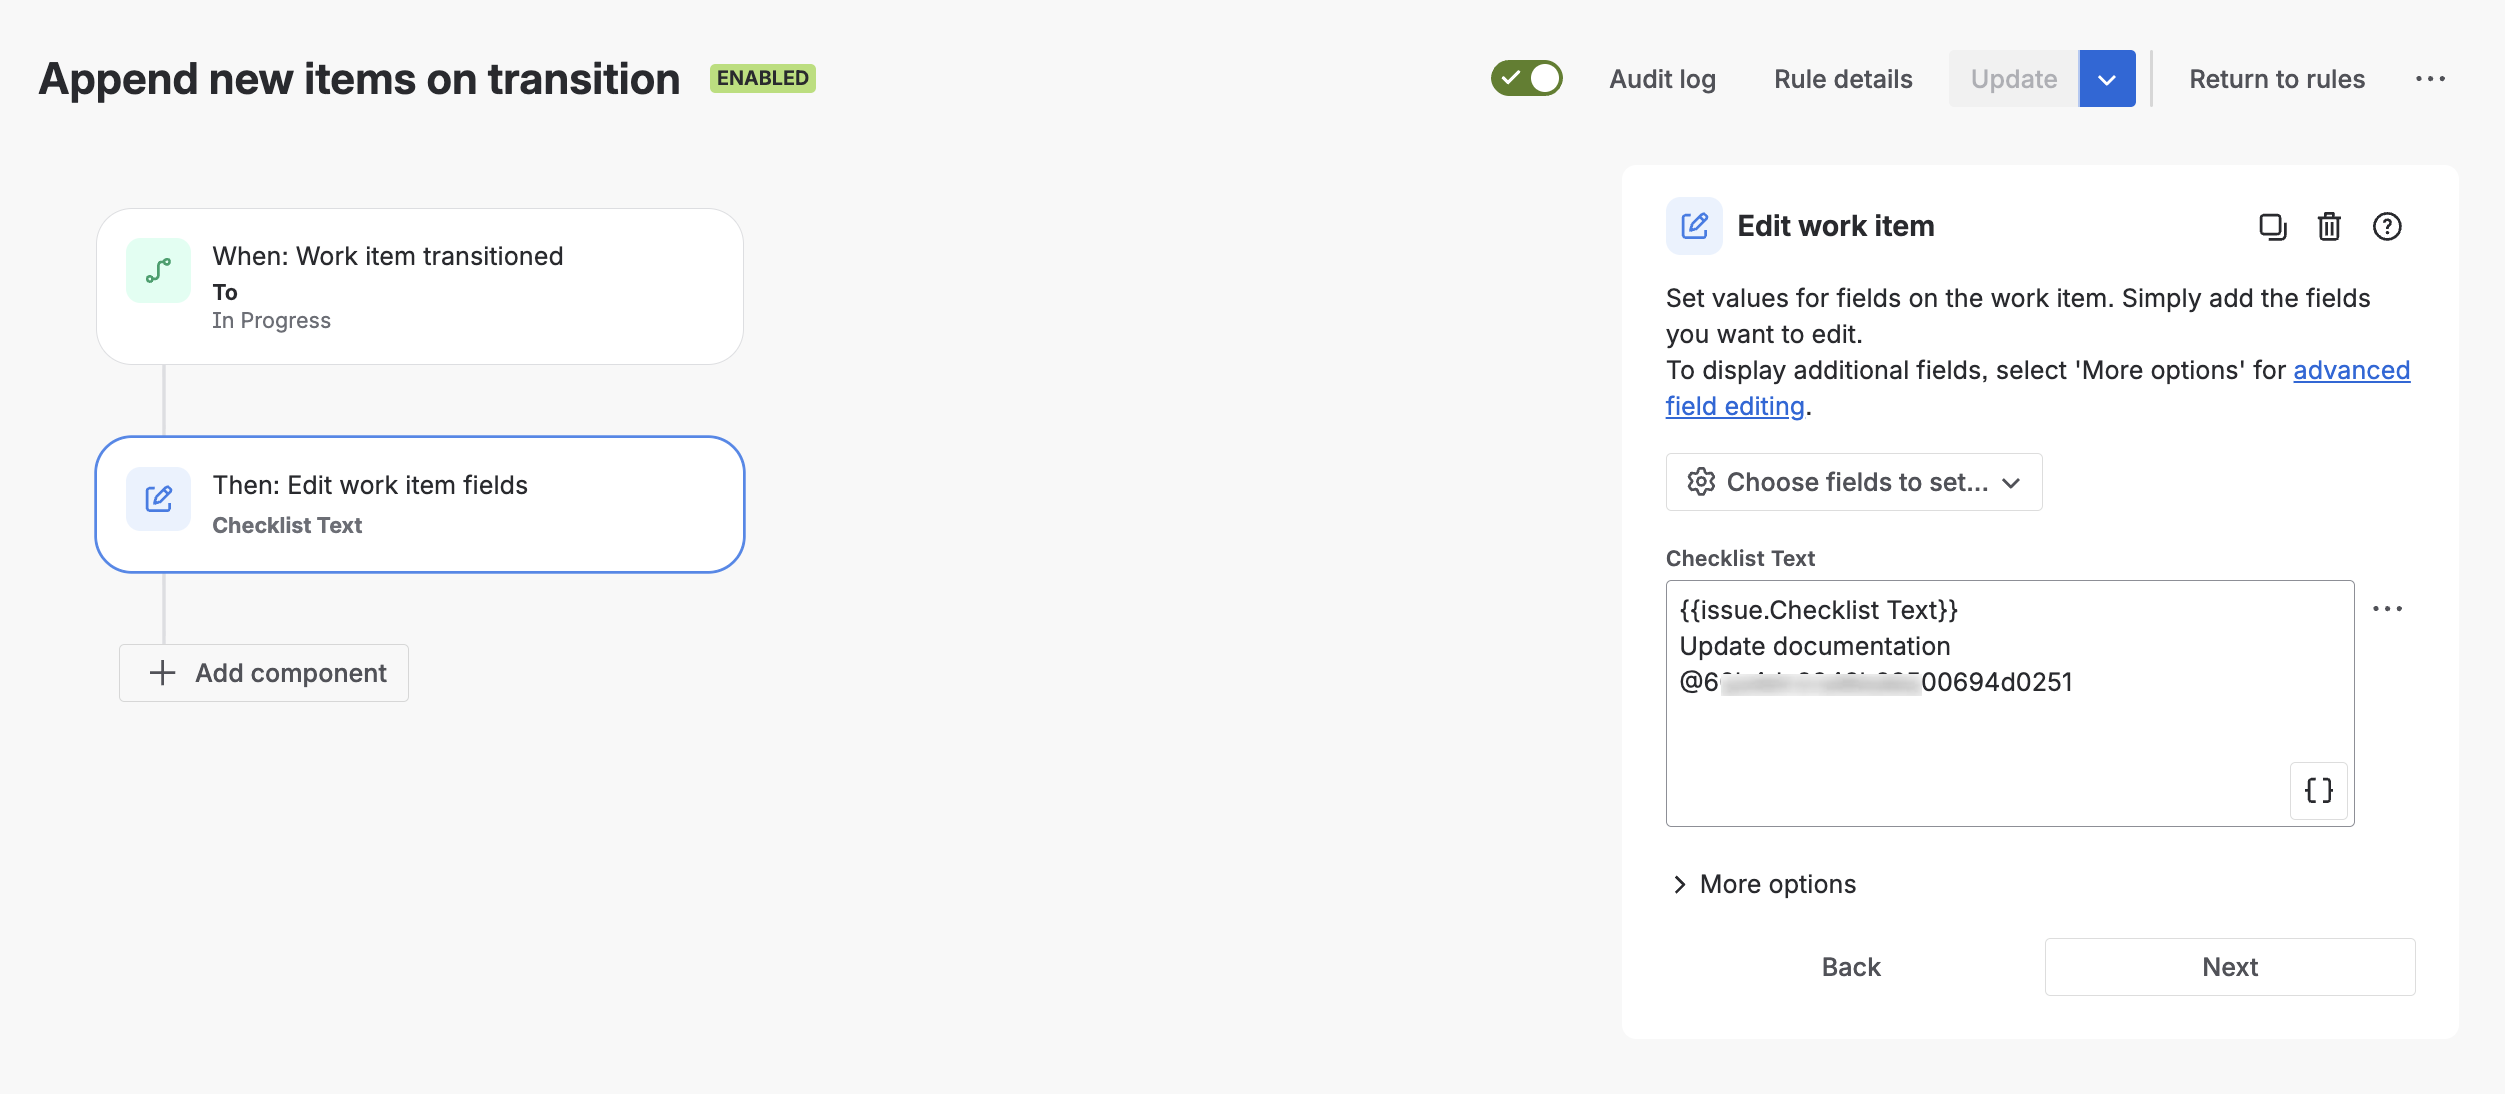Click Next to confirm the action

tap(2229, 966)
